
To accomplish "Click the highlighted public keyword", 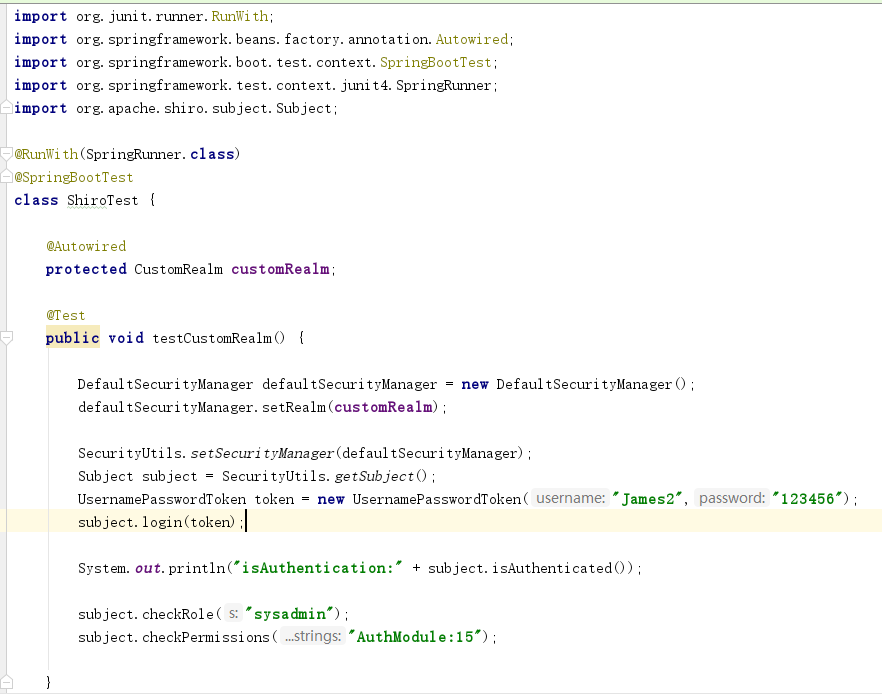I will (73, 338).
